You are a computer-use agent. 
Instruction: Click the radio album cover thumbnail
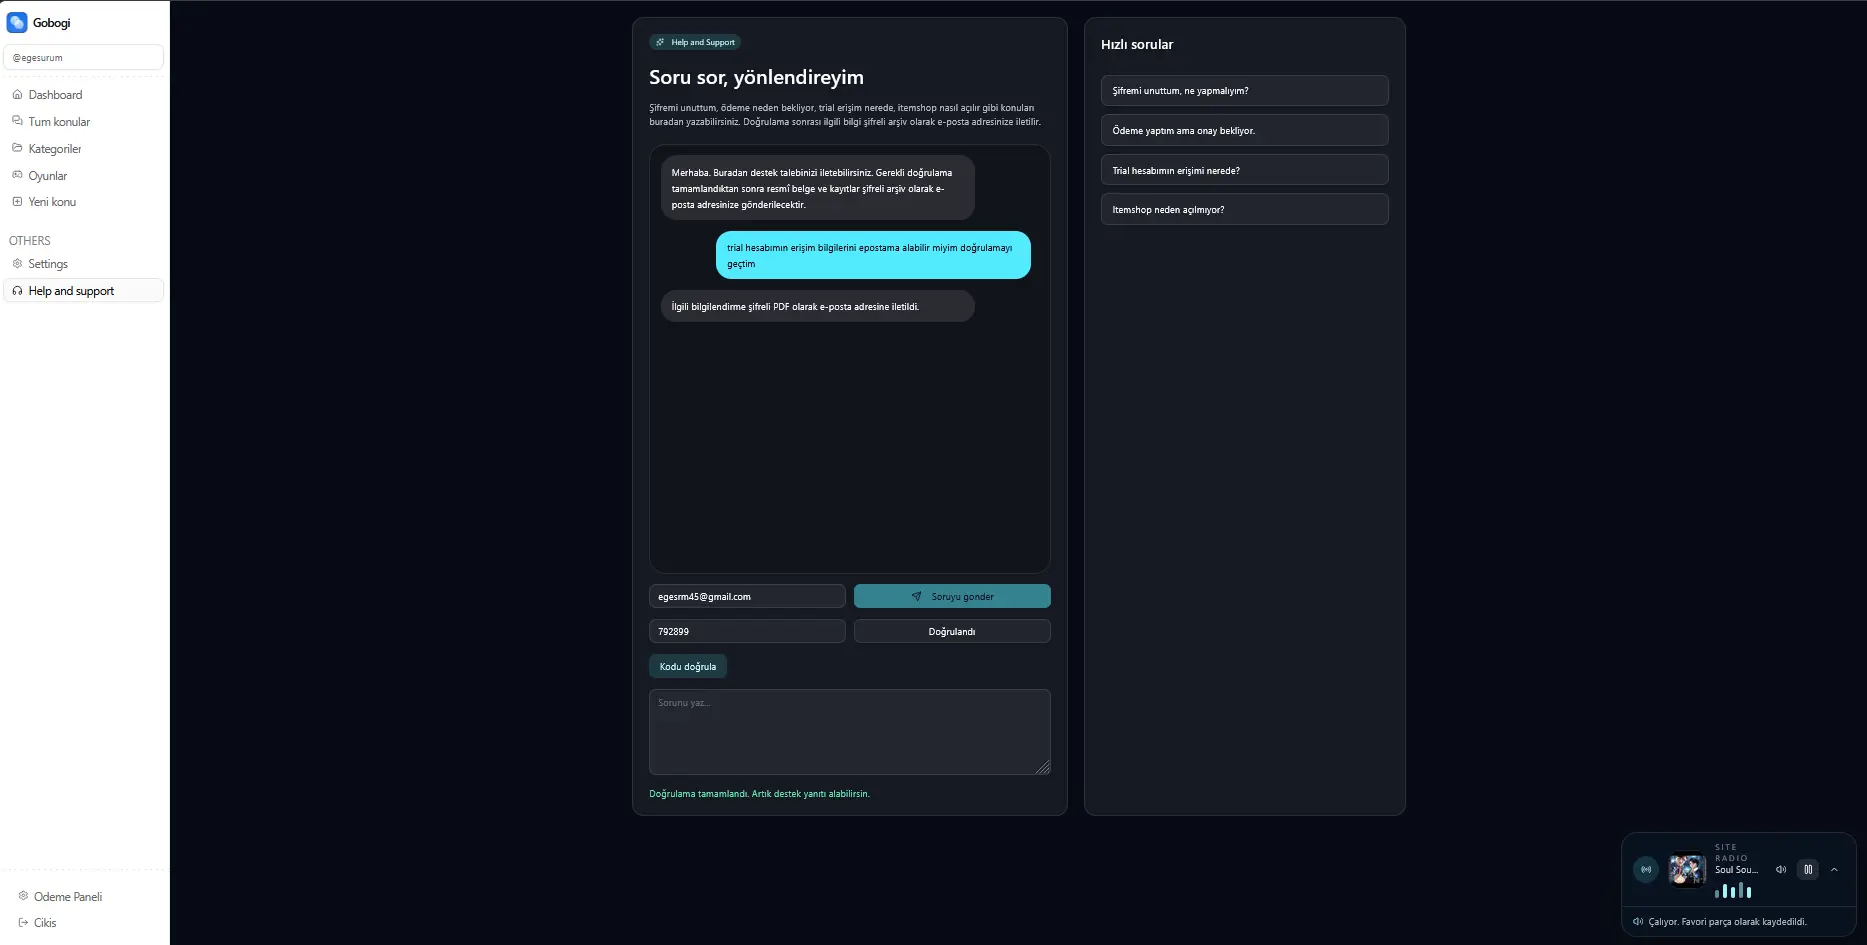1687,870
